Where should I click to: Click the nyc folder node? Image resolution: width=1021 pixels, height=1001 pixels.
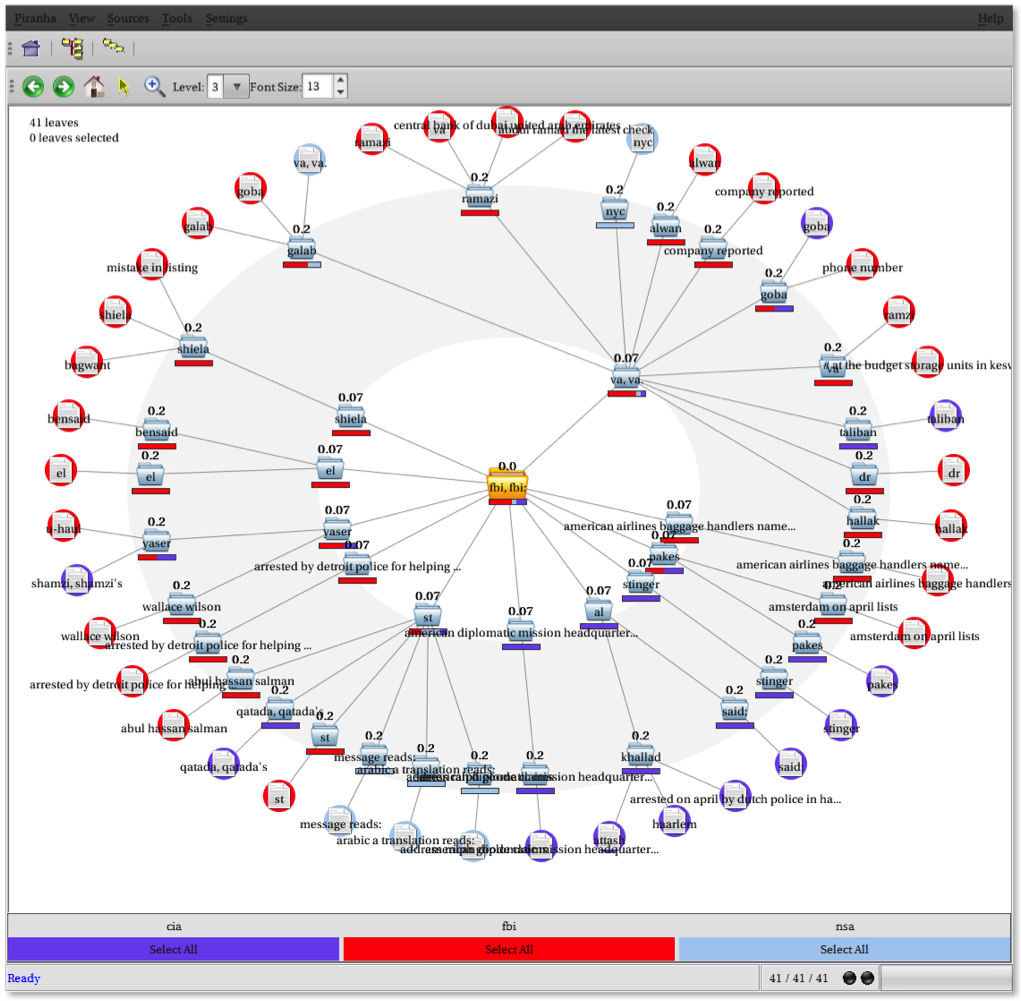615,210
